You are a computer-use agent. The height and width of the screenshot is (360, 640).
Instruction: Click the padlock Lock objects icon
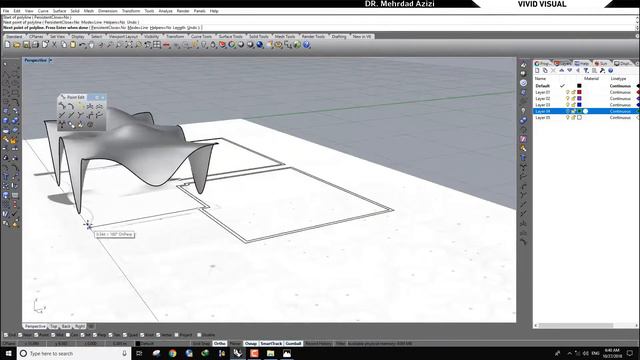pos(213,44)
